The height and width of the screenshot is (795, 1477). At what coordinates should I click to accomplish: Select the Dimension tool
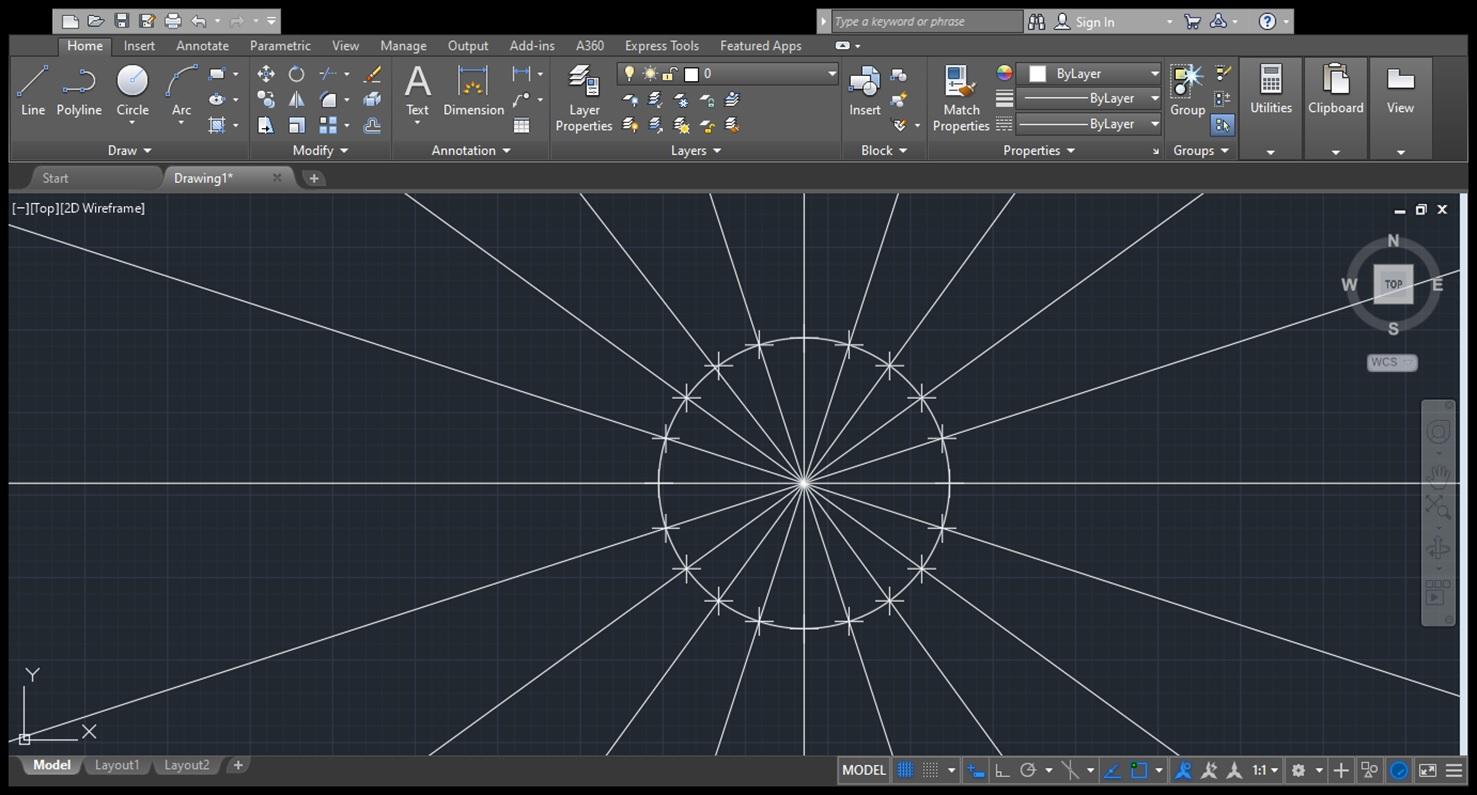coord(473,90)
